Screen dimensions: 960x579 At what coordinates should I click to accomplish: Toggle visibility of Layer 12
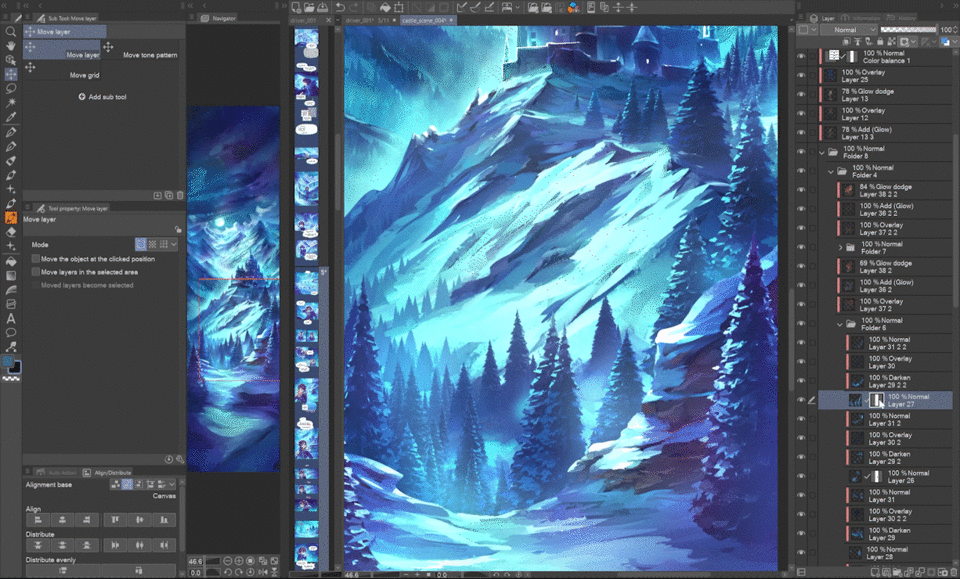(x=801, y=113)
